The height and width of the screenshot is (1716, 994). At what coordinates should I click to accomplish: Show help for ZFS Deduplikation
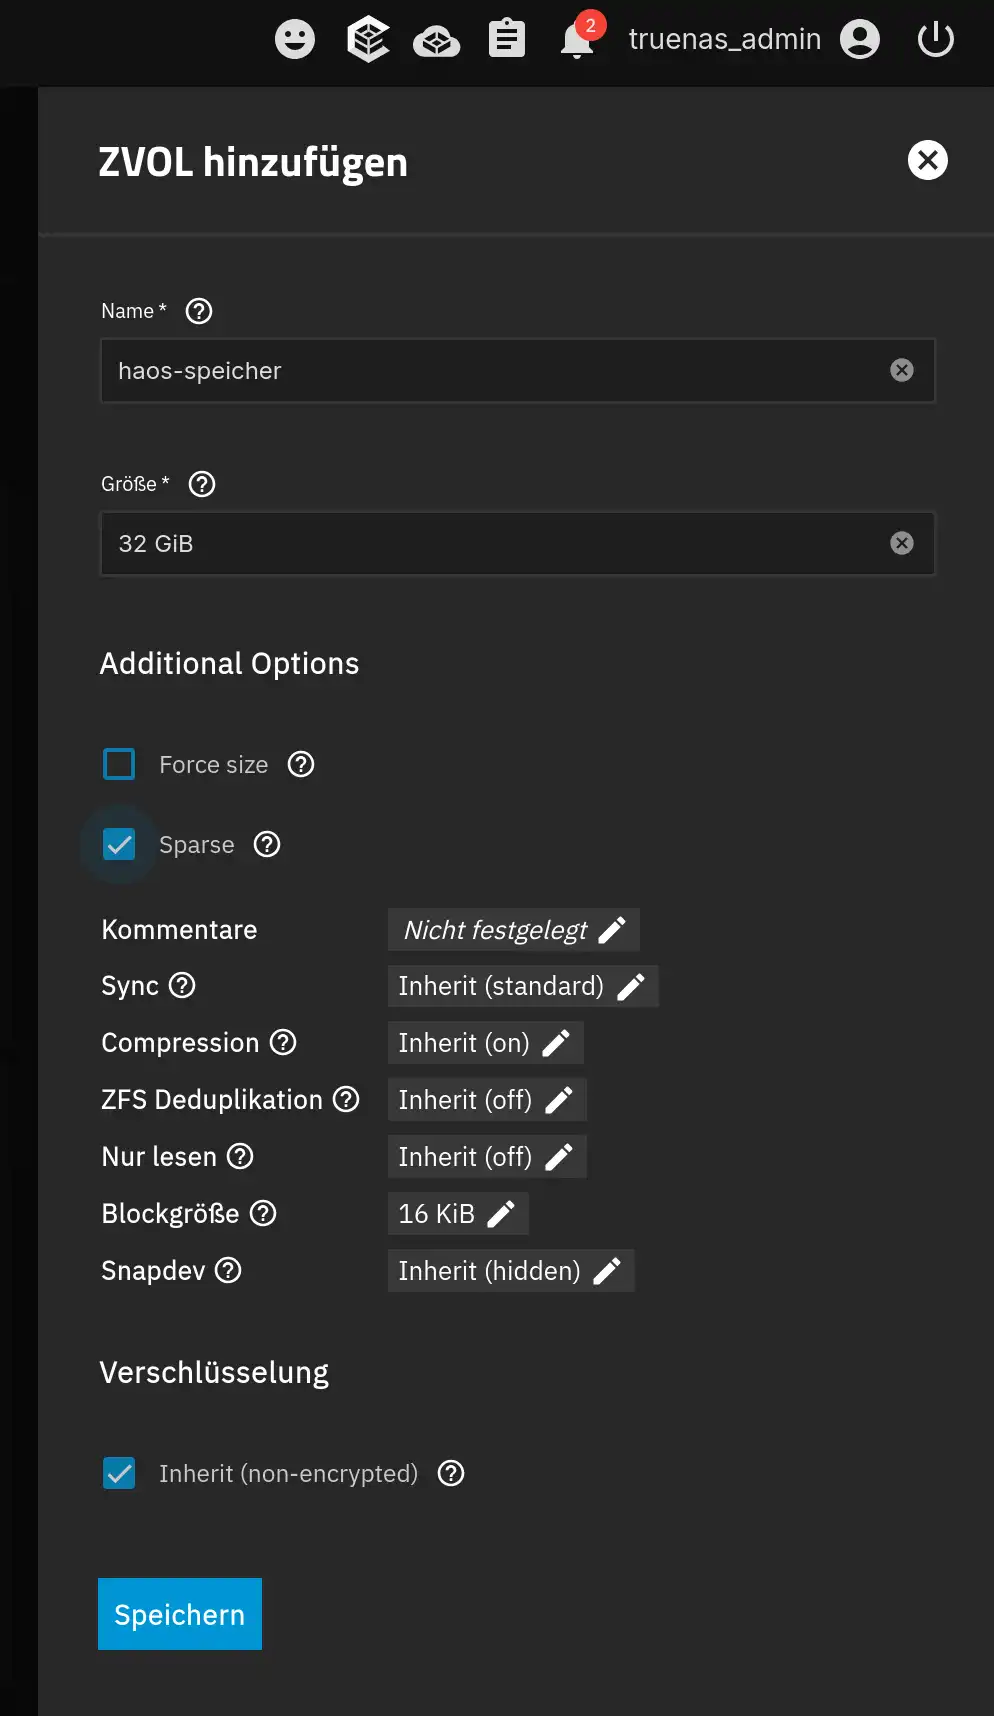pos(346,1099)
